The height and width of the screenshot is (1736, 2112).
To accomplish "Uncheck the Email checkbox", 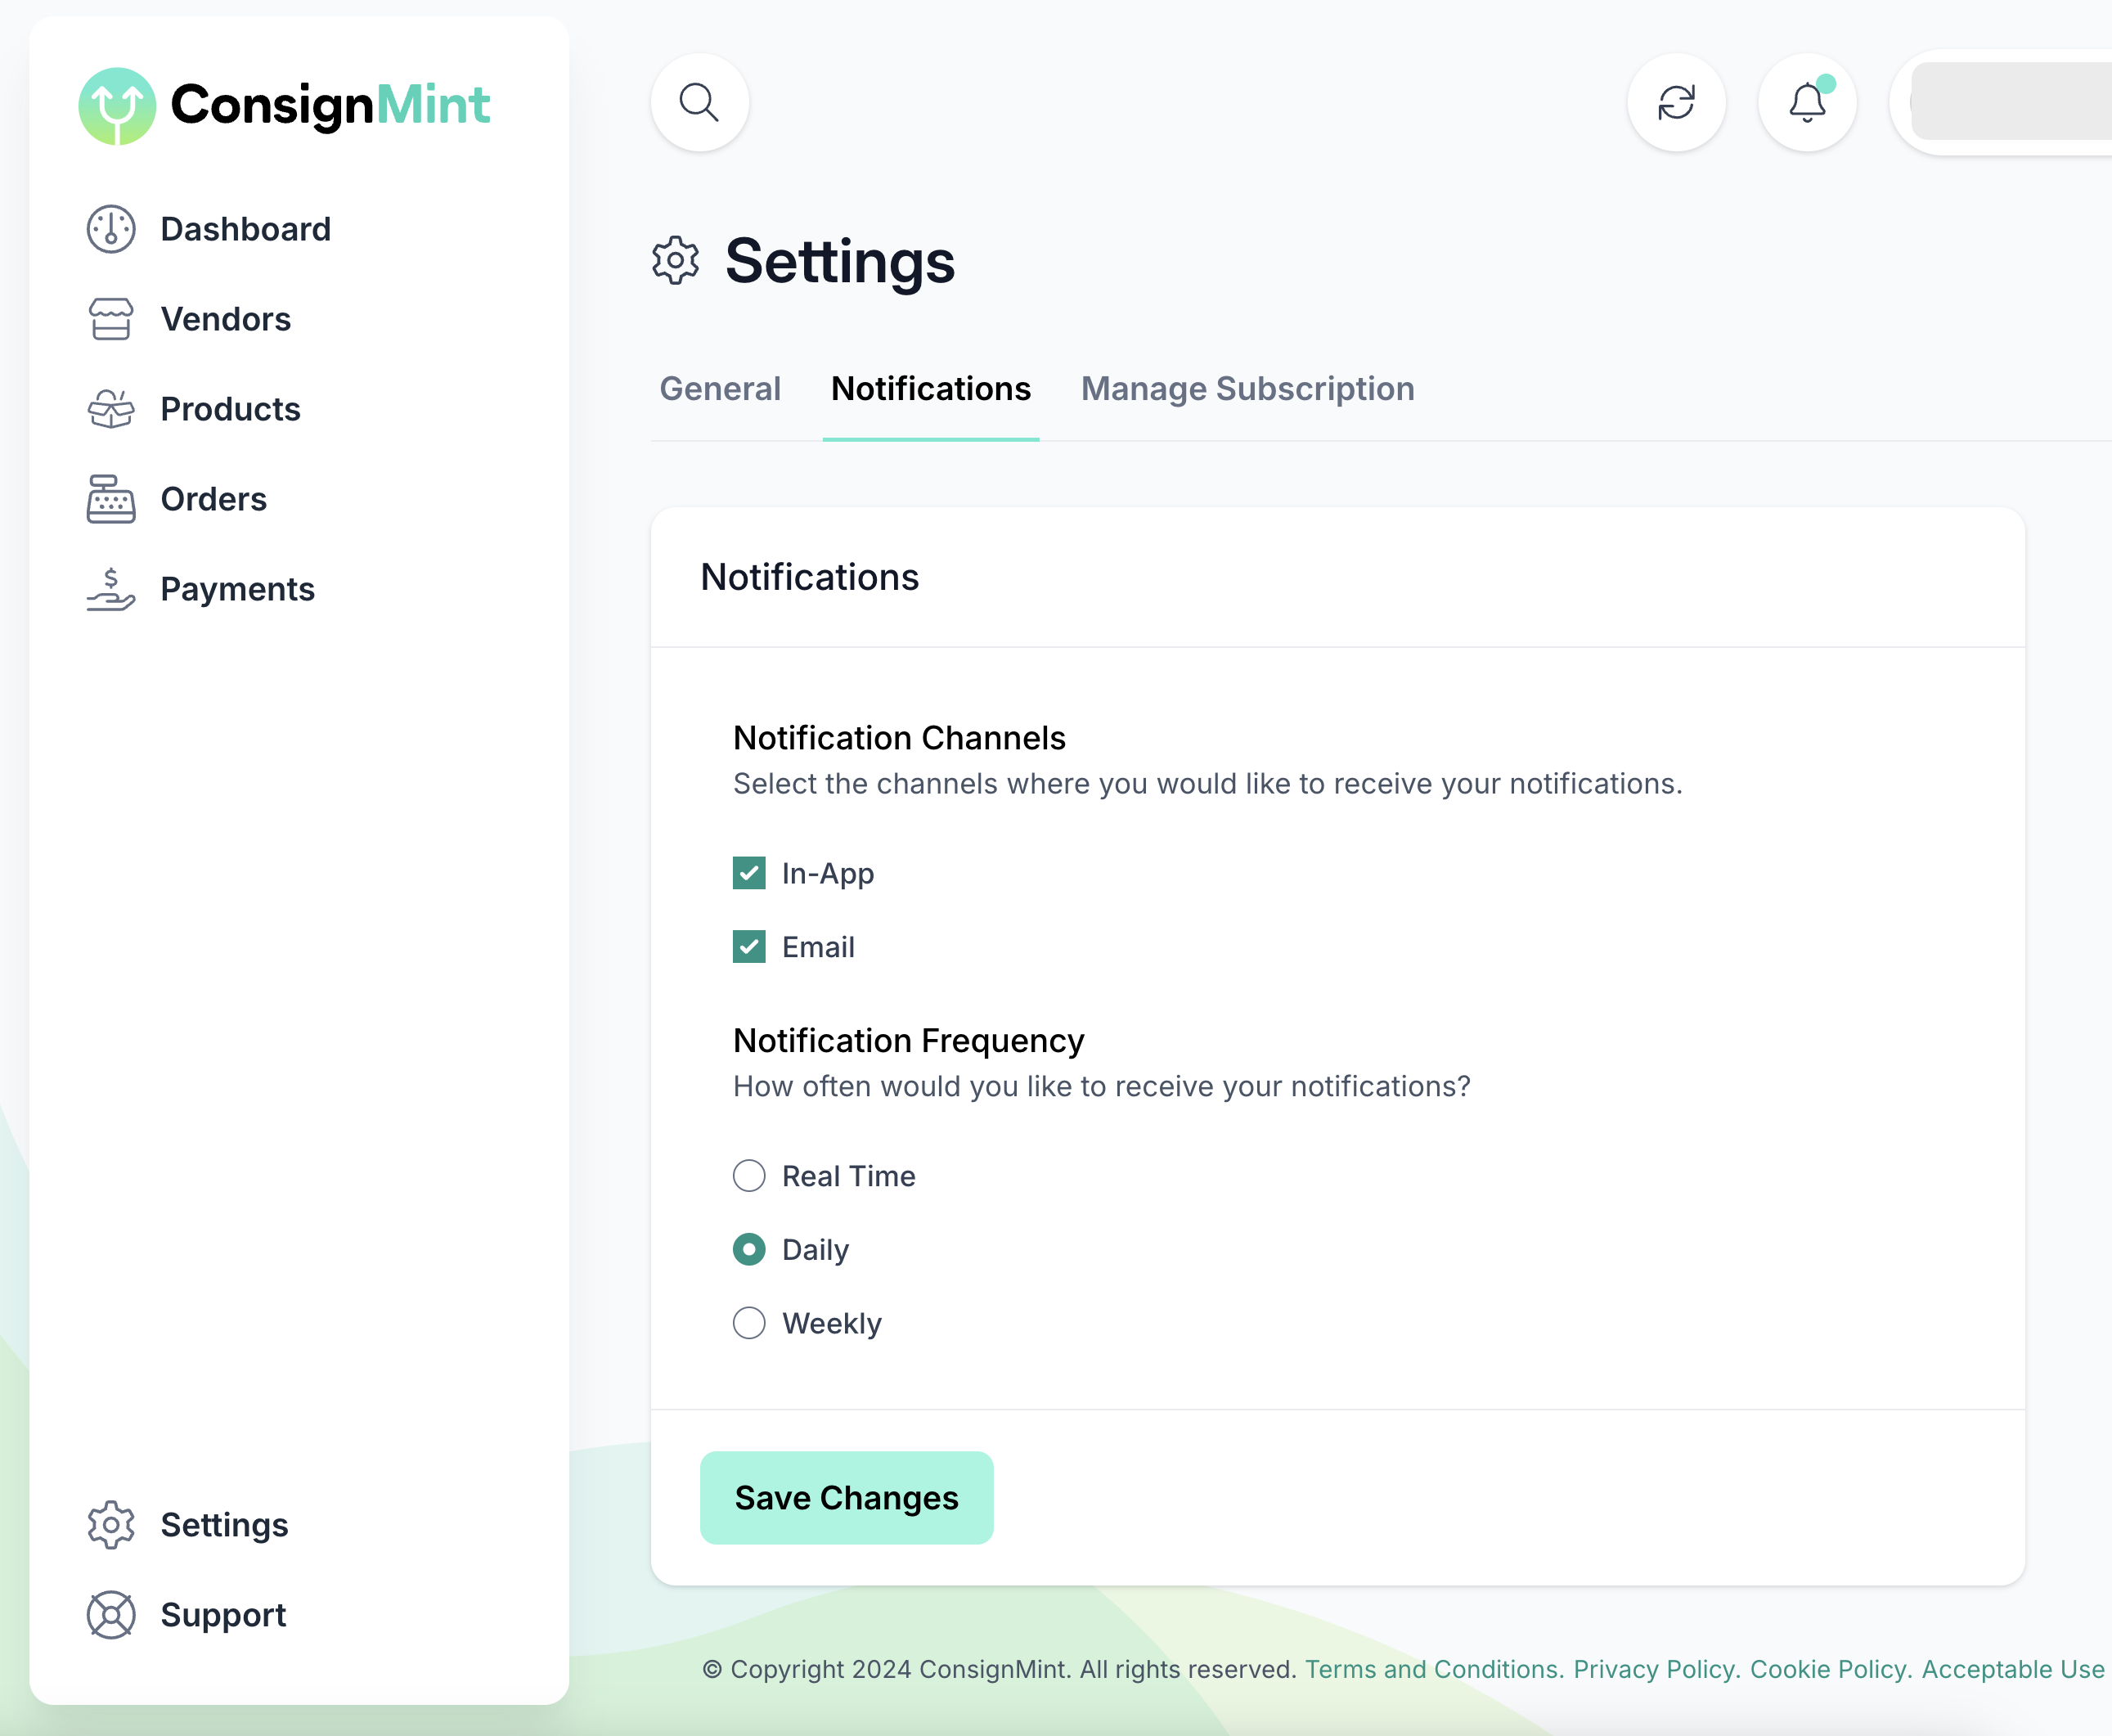I will [749, 946].
